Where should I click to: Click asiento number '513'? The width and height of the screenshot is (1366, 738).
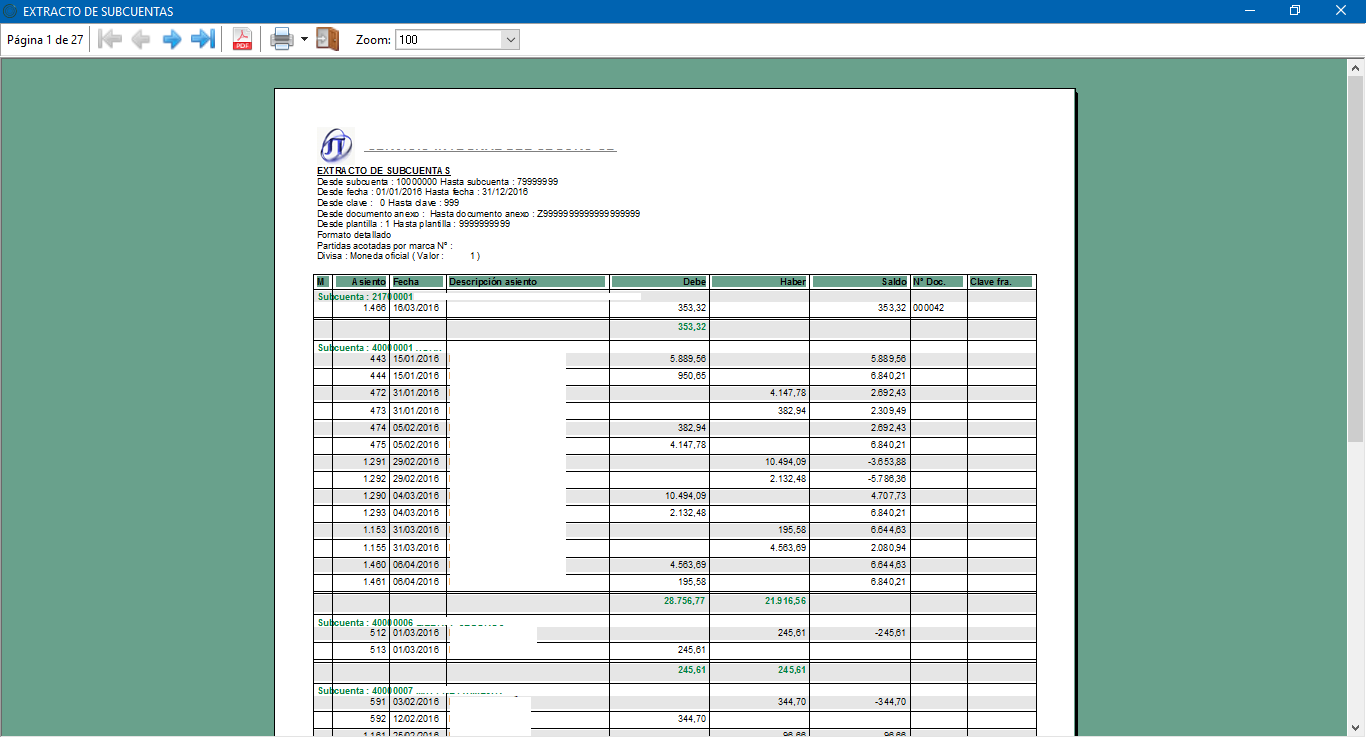click(378, 650)
